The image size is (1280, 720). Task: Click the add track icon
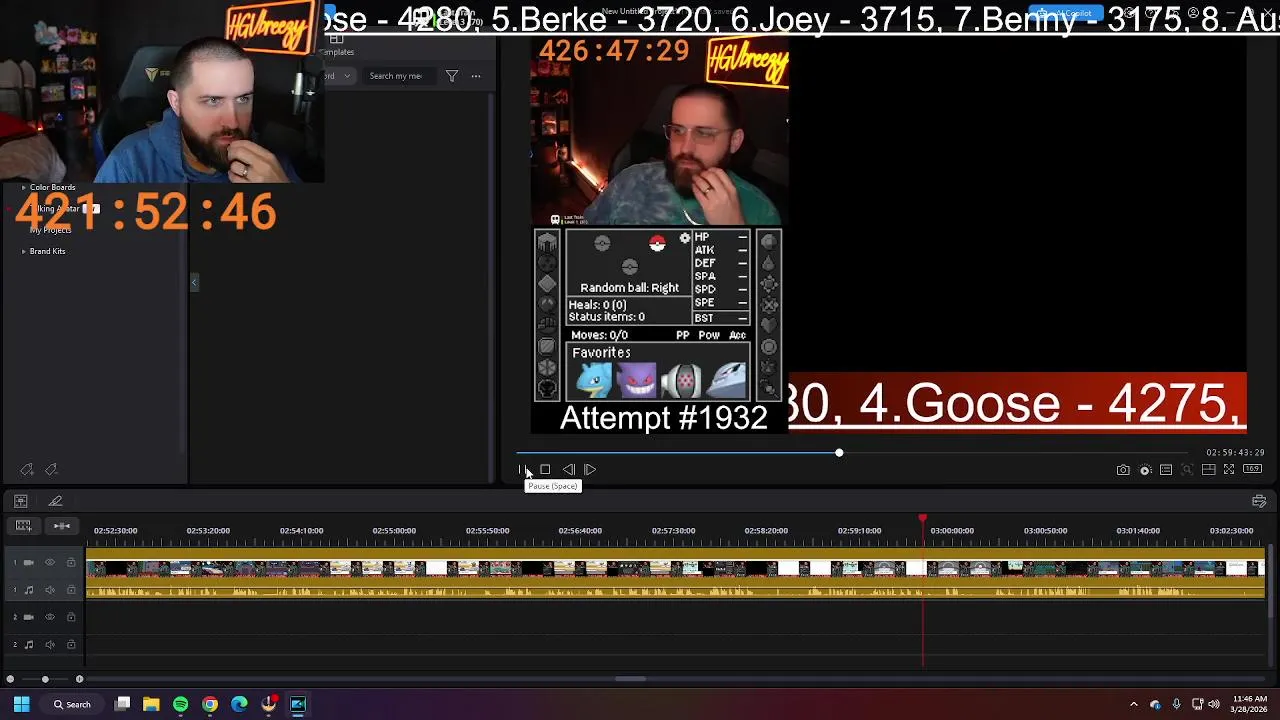pyautogui.click(x=23, y=526)
